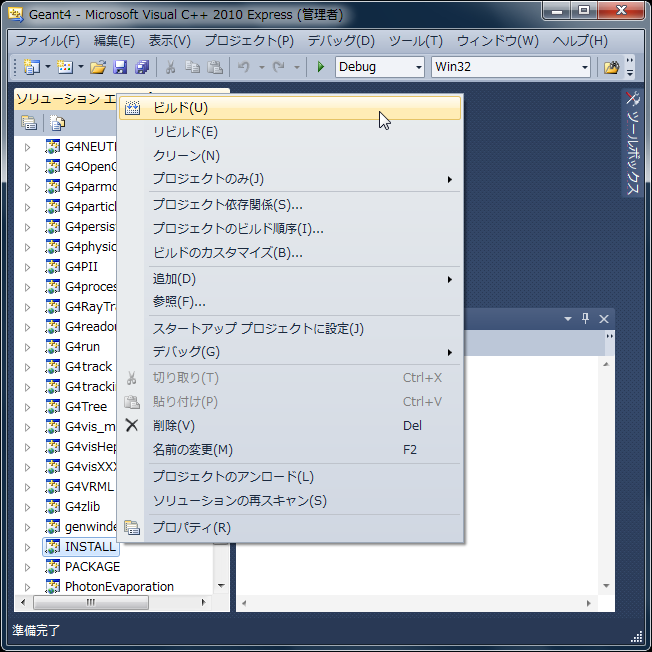Choose ビルドのカスタマイズ(B)... entry

coord(290,253)
